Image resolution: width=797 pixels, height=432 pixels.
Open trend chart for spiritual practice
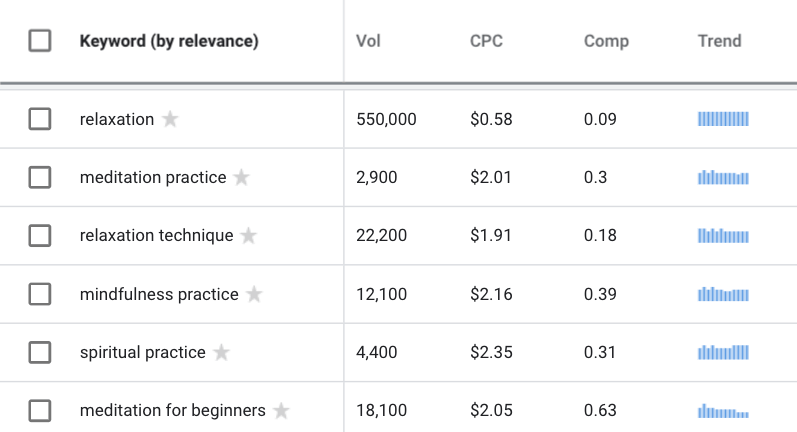pos(723,352)
